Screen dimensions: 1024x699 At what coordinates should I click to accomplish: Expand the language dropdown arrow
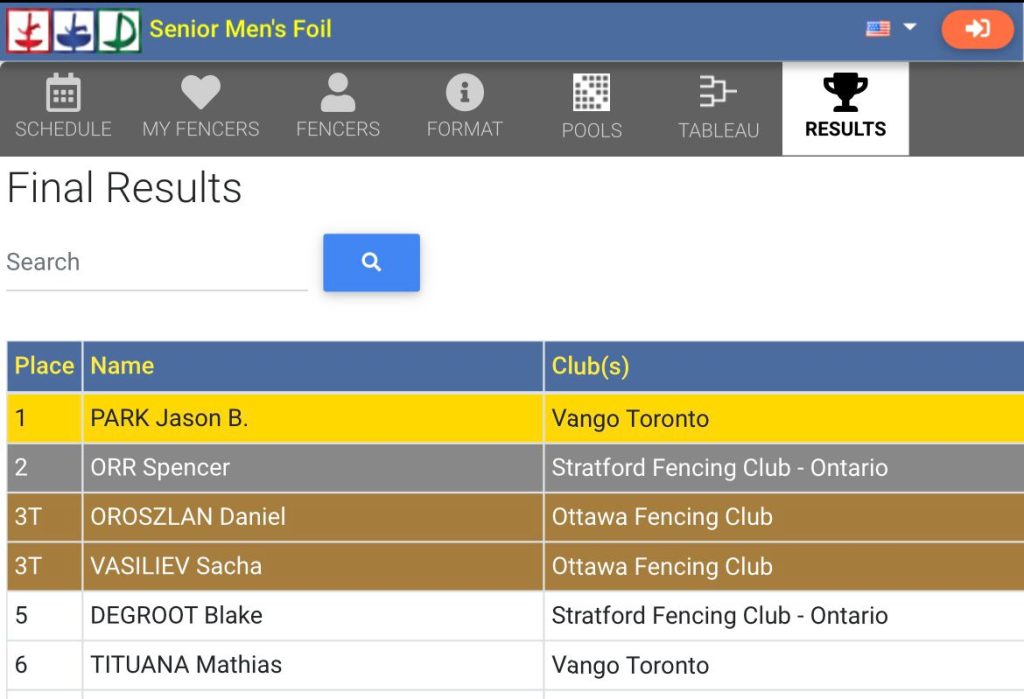tap(910, 27)
